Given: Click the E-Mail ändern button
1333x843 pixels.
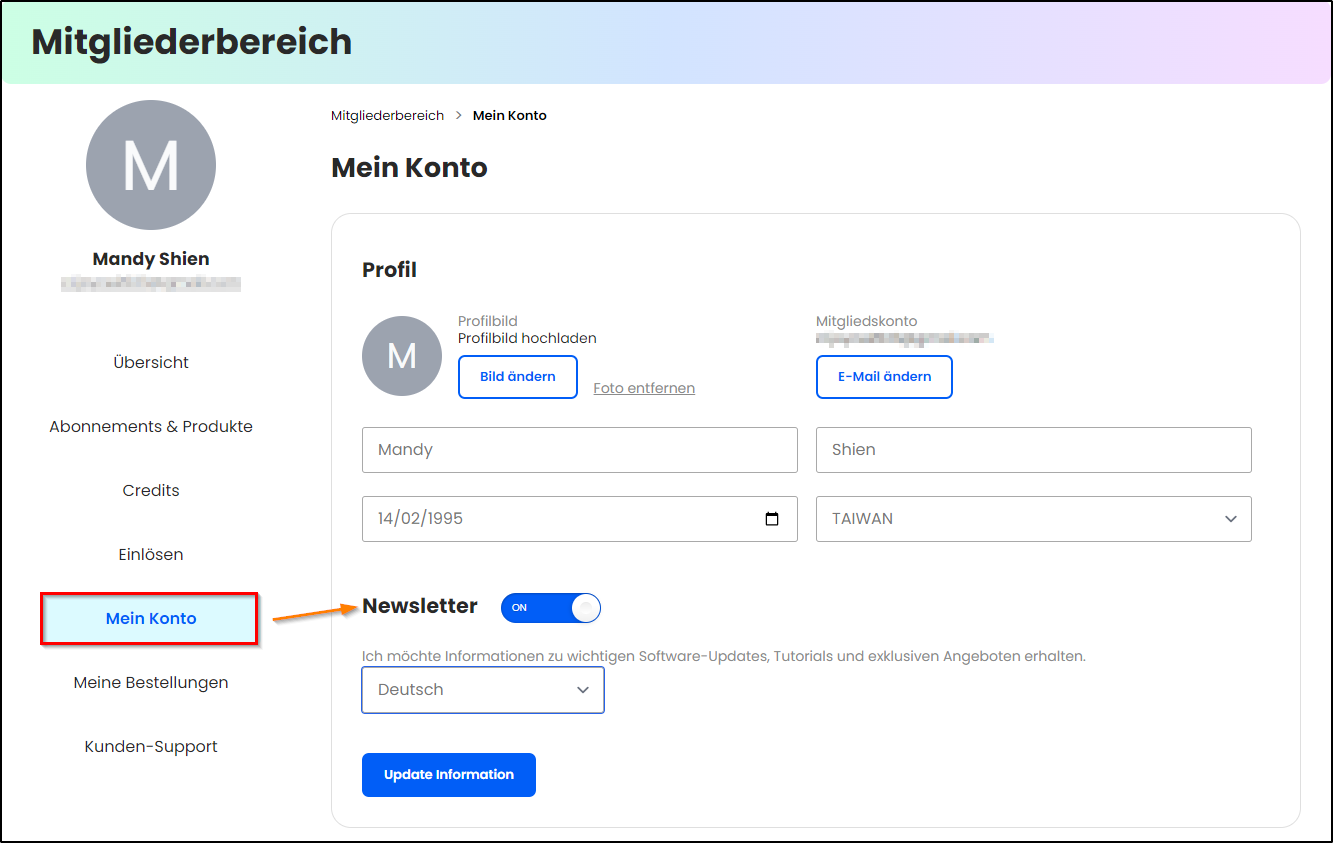Looking at the screenshot, I should tap(884, 377).
